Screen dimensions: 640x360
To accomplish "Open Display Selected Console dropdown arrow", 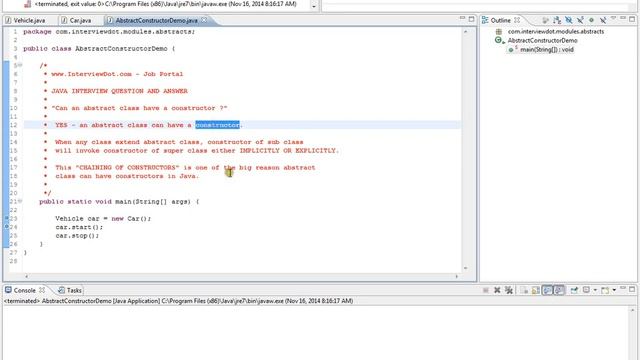I will 595,290.
